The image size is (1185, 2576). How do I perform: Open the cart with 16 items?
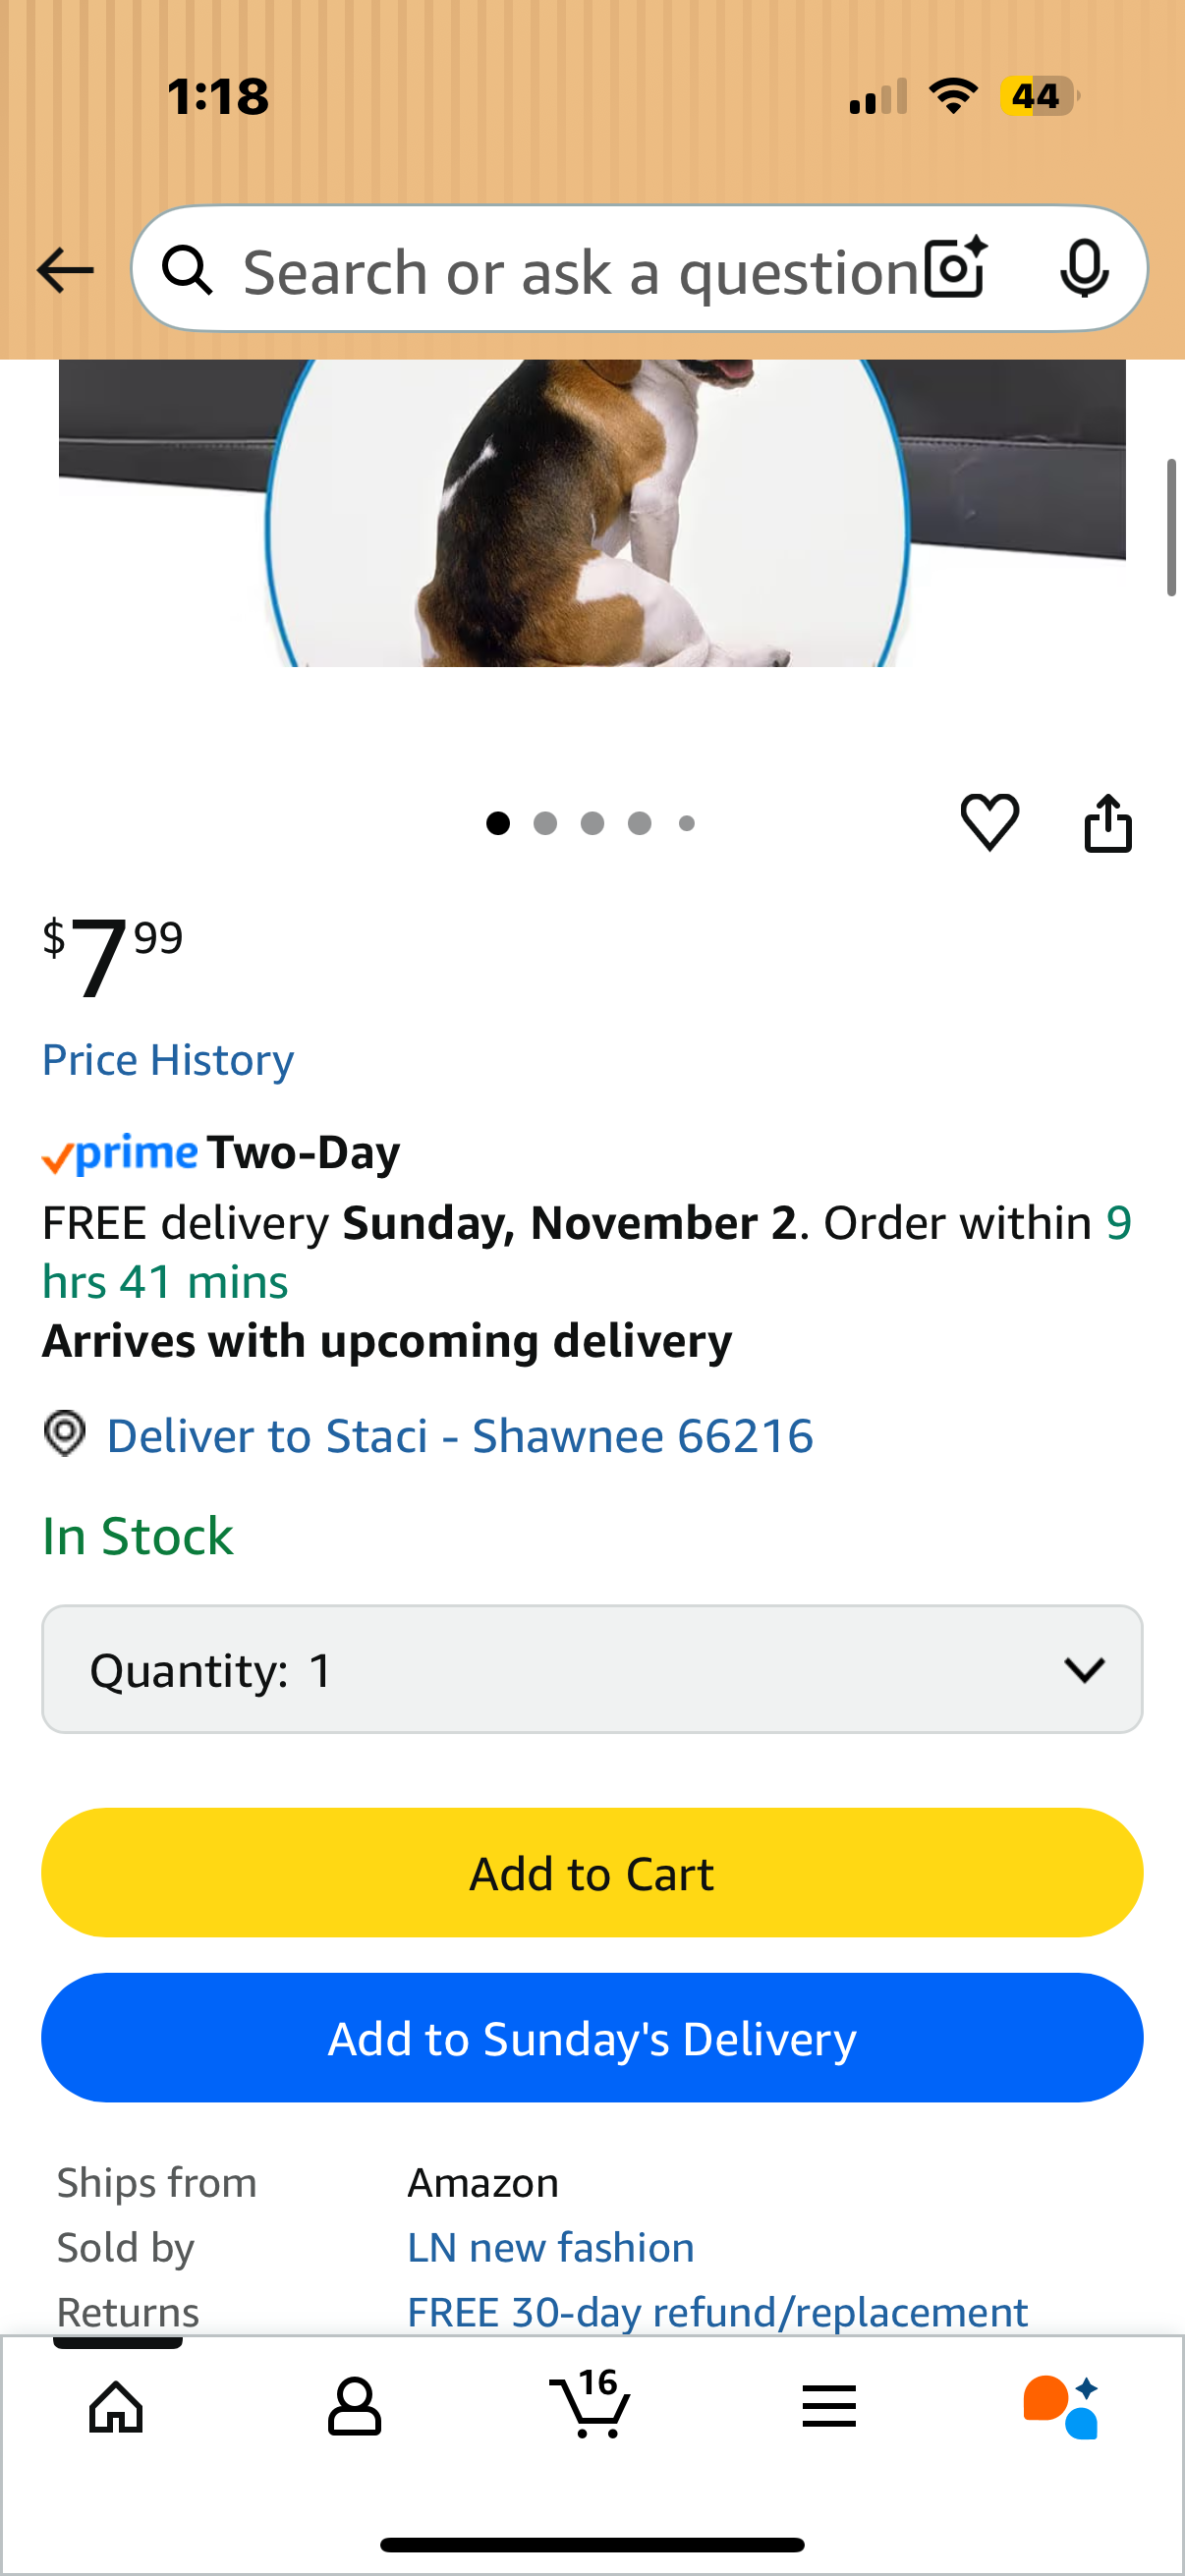(x=591, y=2405)
